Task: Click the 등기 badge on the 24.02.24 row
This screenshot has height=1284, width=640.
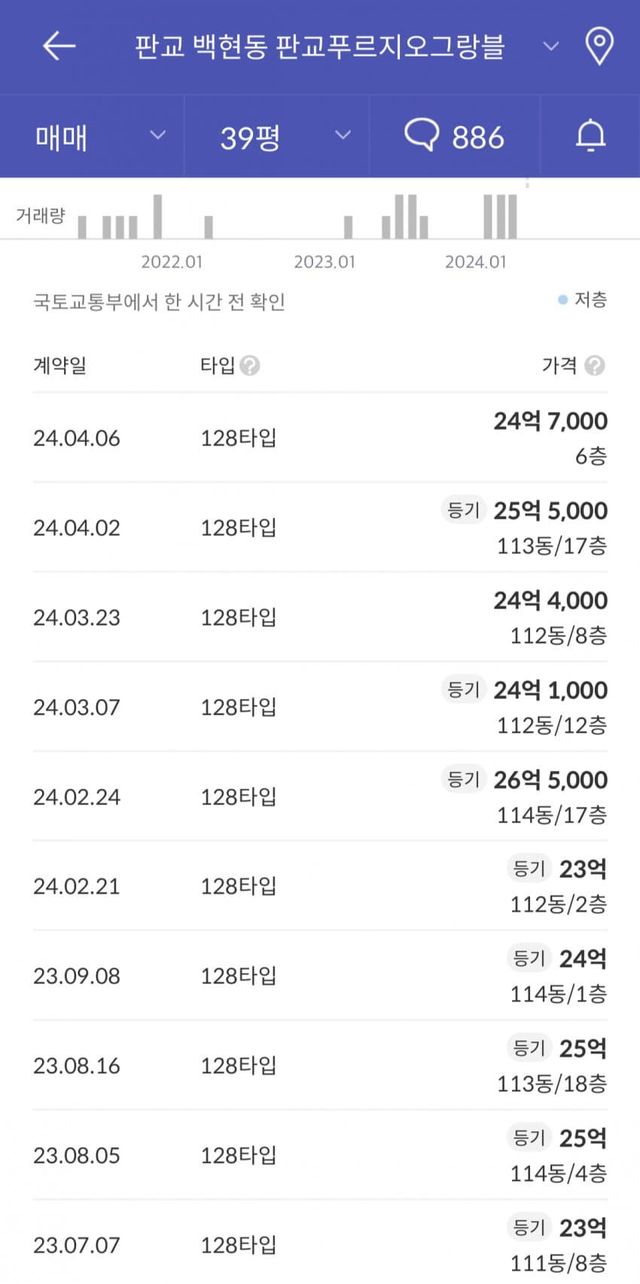Action: click(x=463, y=779)
